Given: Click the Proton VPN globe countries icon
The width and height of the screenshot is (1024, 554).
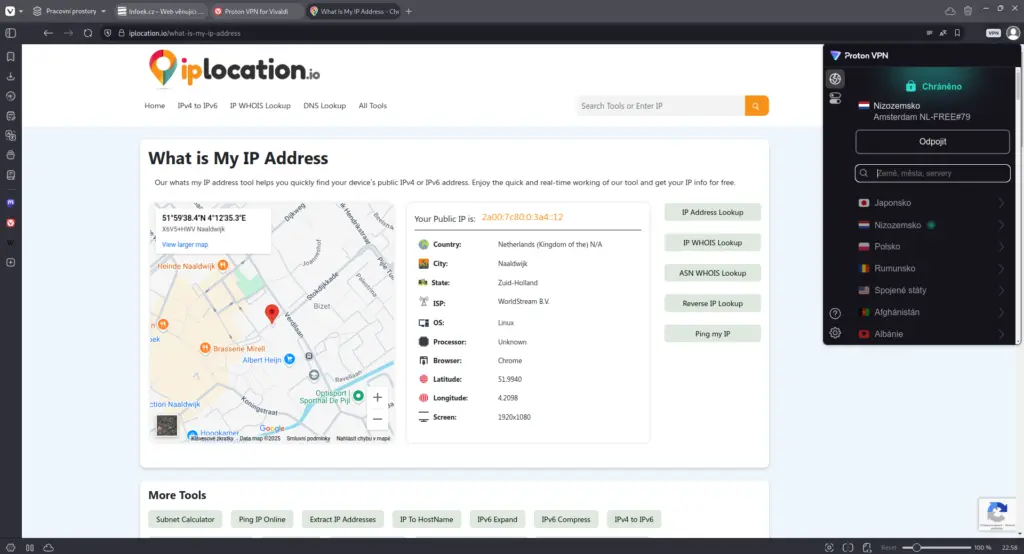Looking at the screenshot, I should (x=836, y=79).
